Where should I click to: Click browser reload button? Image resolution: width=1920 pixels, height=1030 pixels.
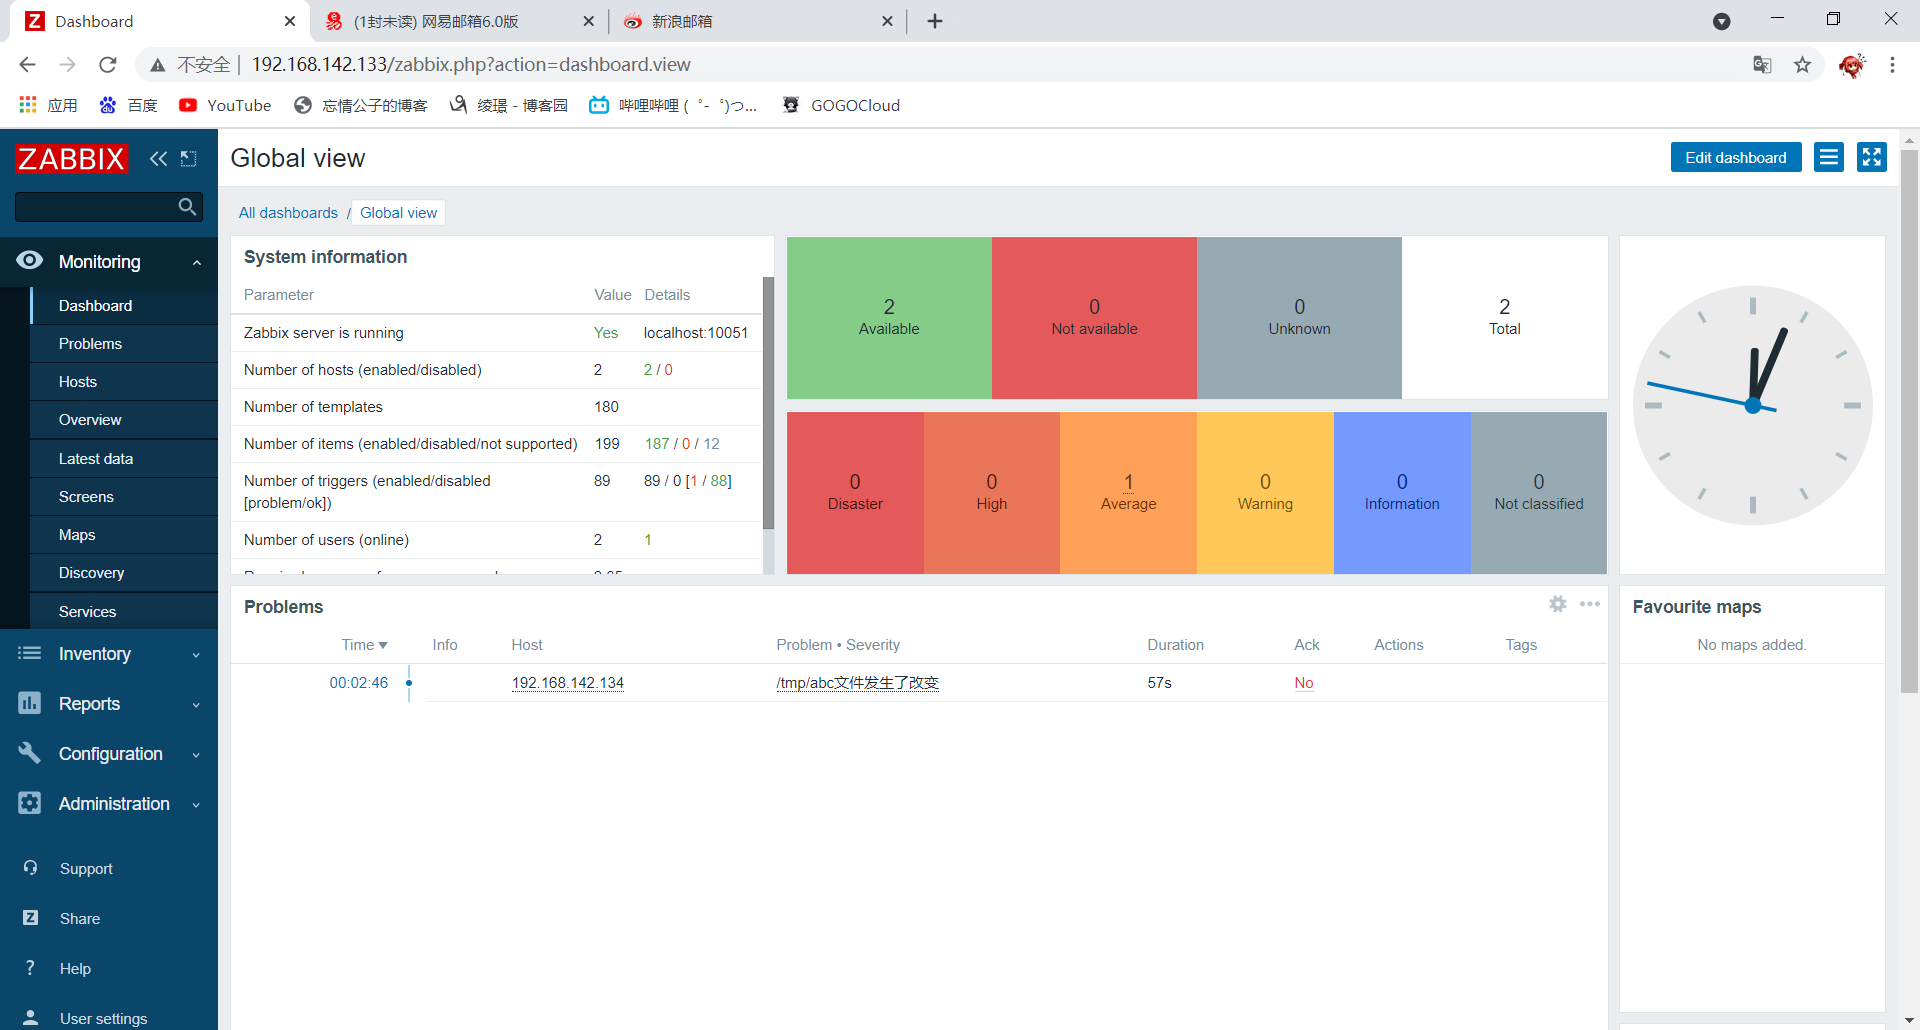click(108, 65)
